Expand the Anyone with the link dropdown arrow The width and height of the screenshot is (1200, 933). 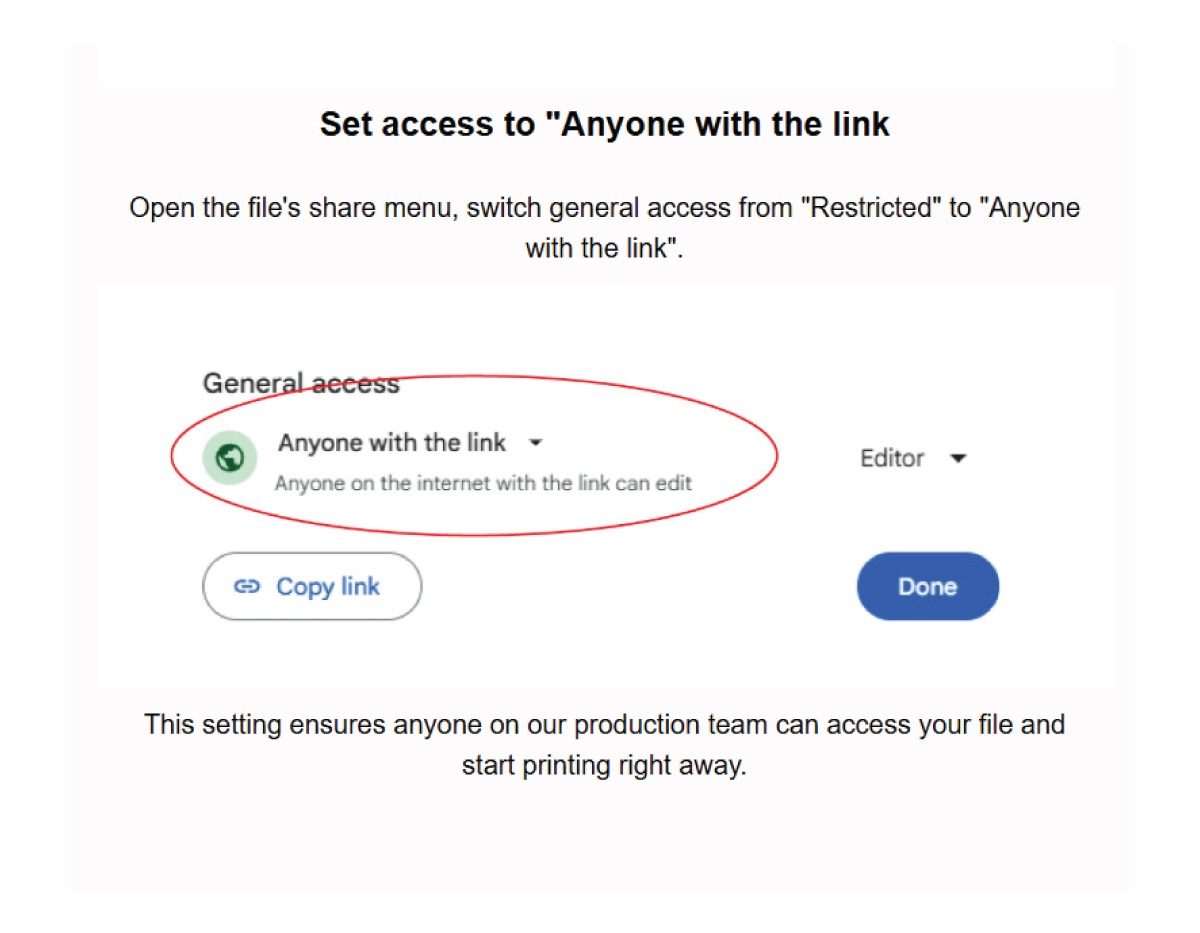coord(536,443)
